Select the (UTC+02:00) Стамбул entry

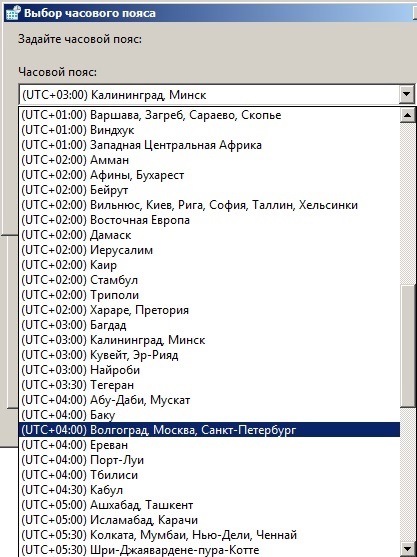point(209,280)
